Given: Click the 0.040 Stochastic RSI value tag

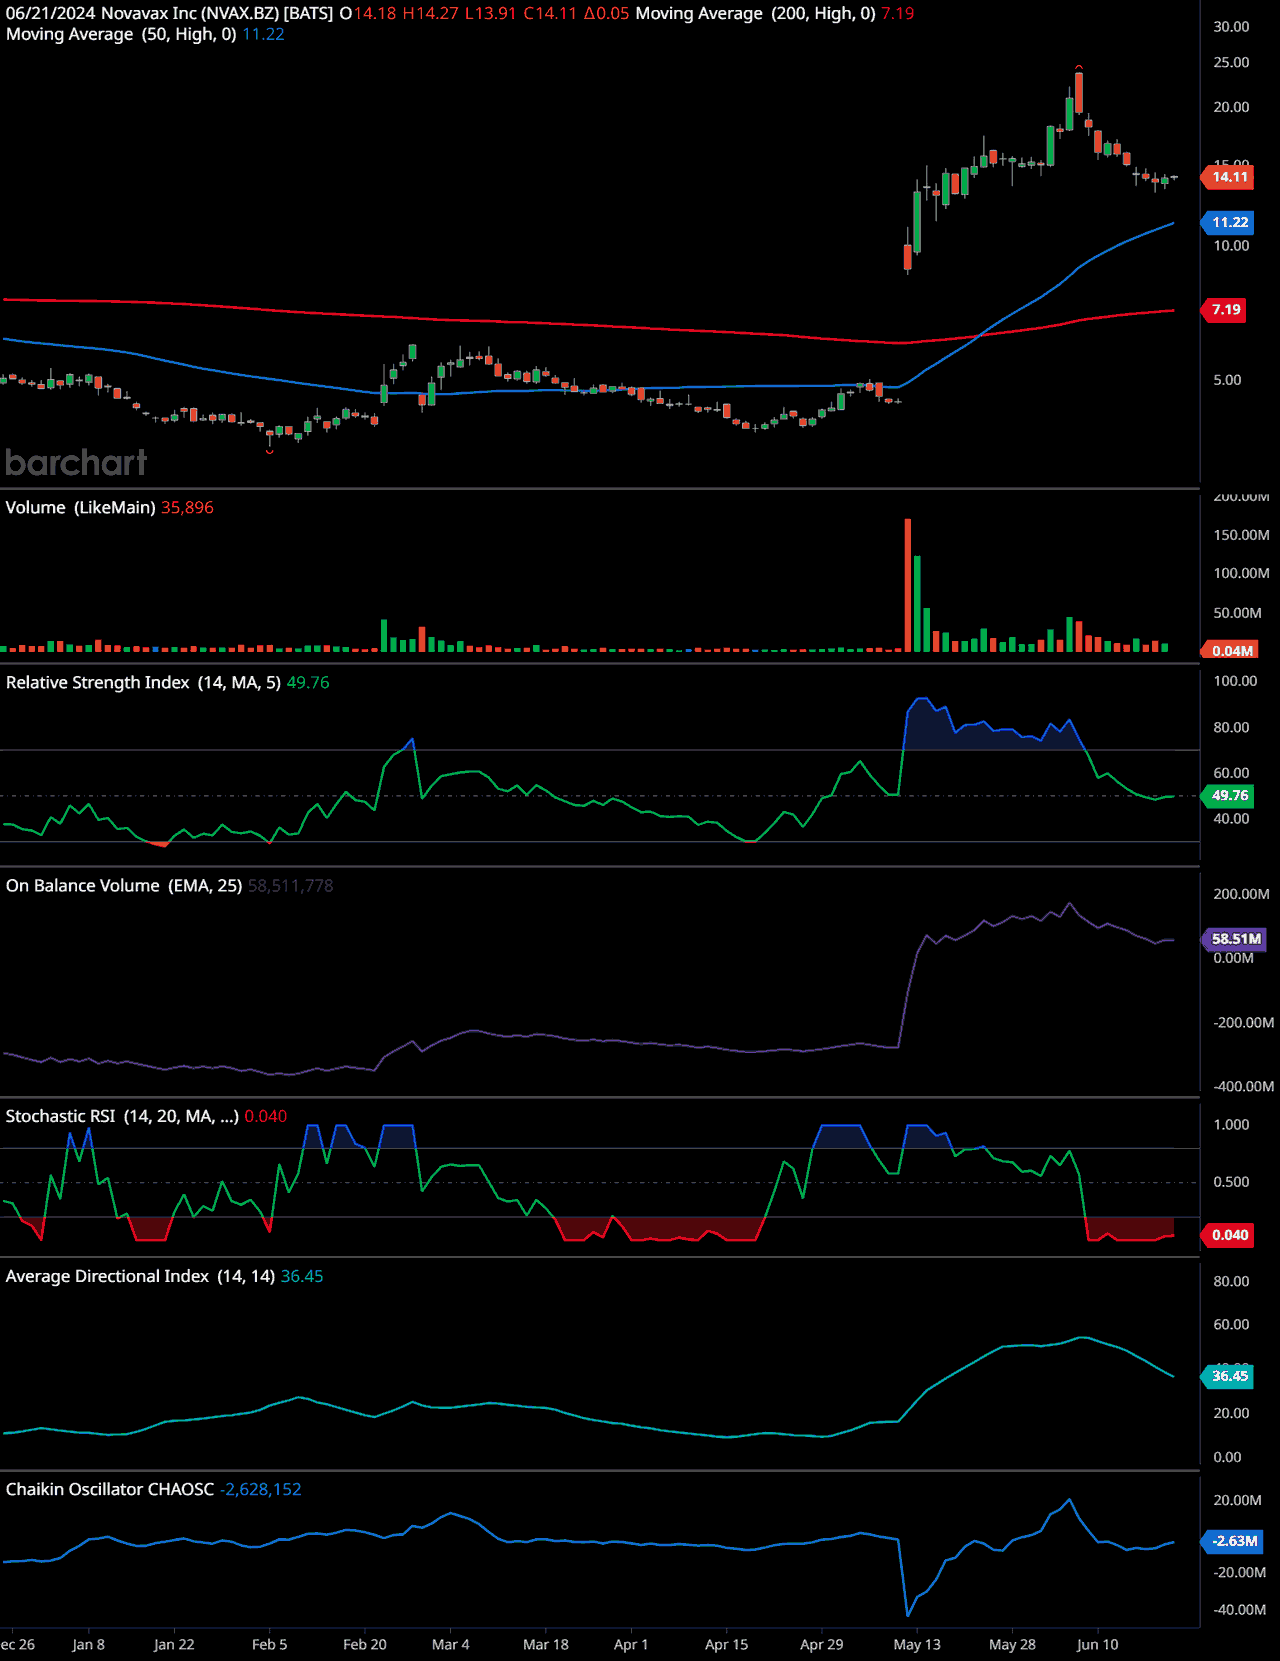Looking at the screenshot, I should coord(1229,1235).
